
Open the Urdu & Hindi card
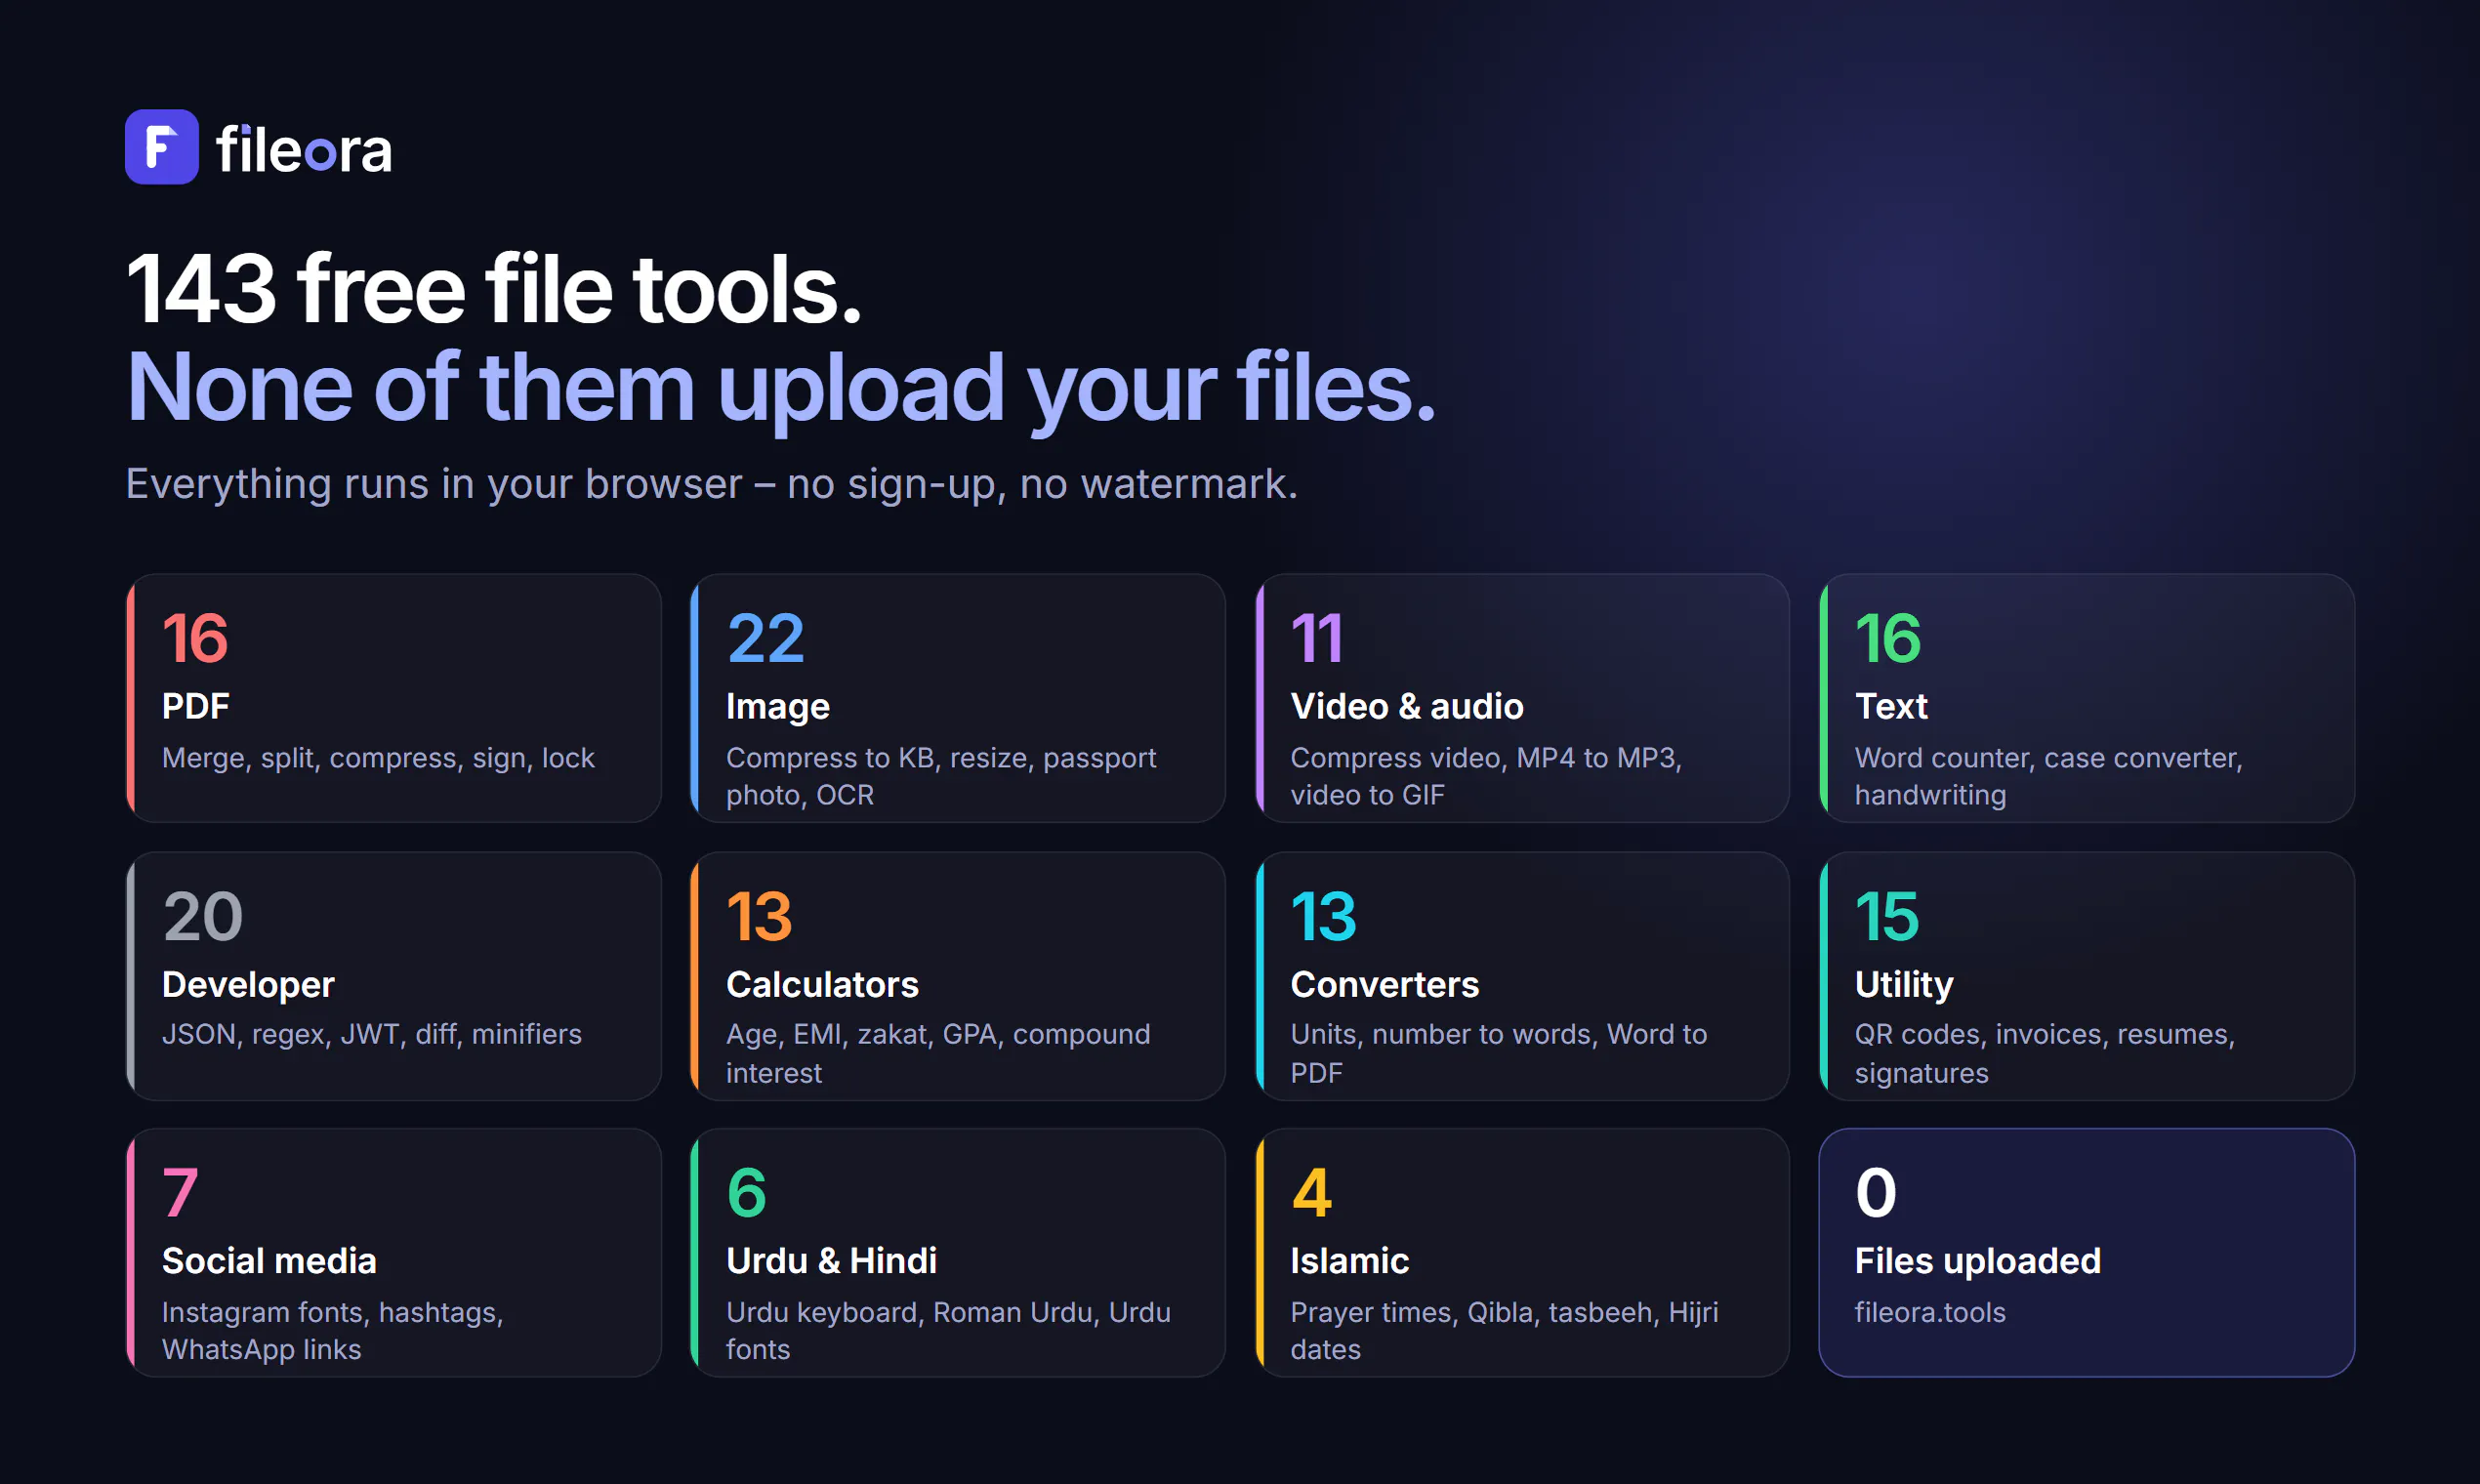click(958, 1253)
